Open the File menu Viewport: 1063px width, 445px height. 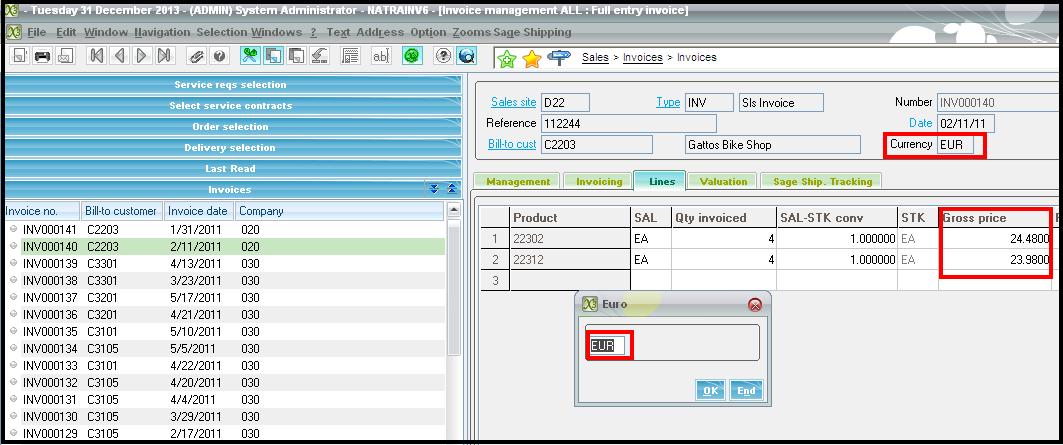tap(37, 32)
